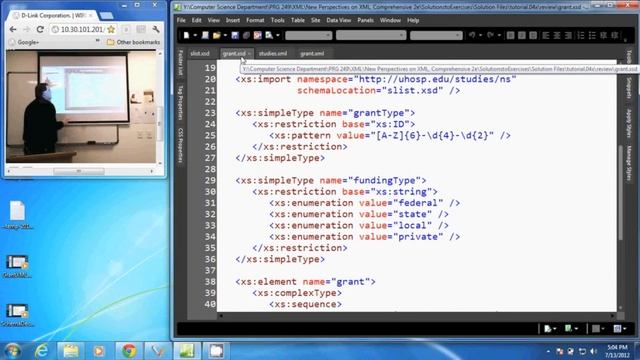Click the Bulleted list icon
Viewport: 640px width, 360px height.
[x=592, y=36]
